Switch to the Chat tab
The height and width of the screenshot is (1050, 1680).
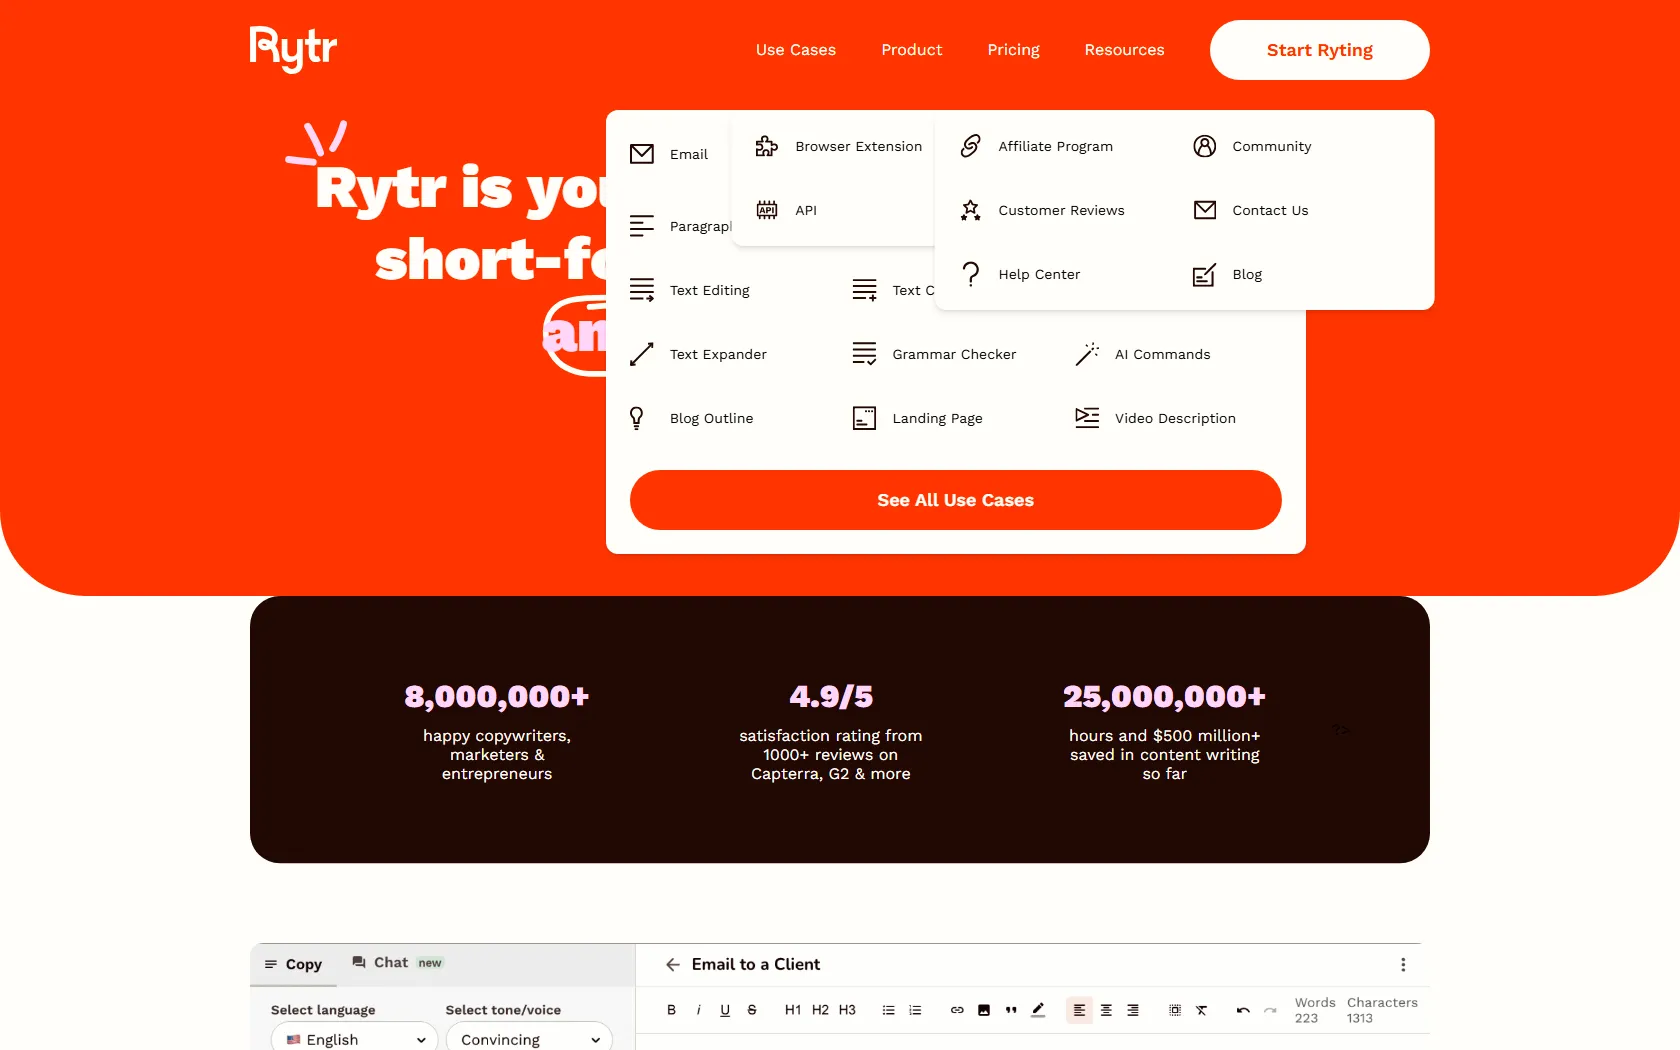[397, 962]
